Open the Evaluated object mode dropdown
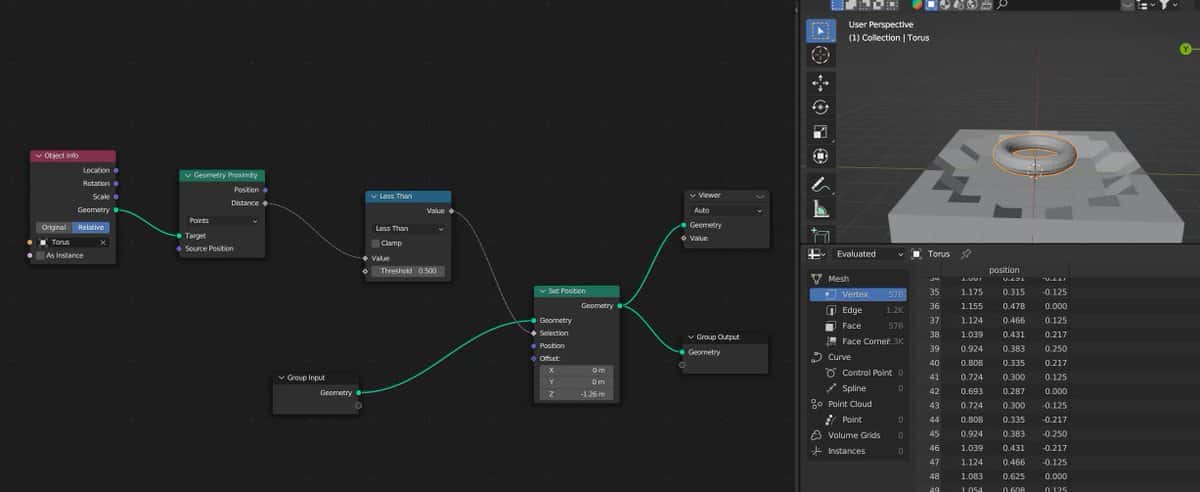Viewport: 1200px width, 492px height. pos(869,254)
